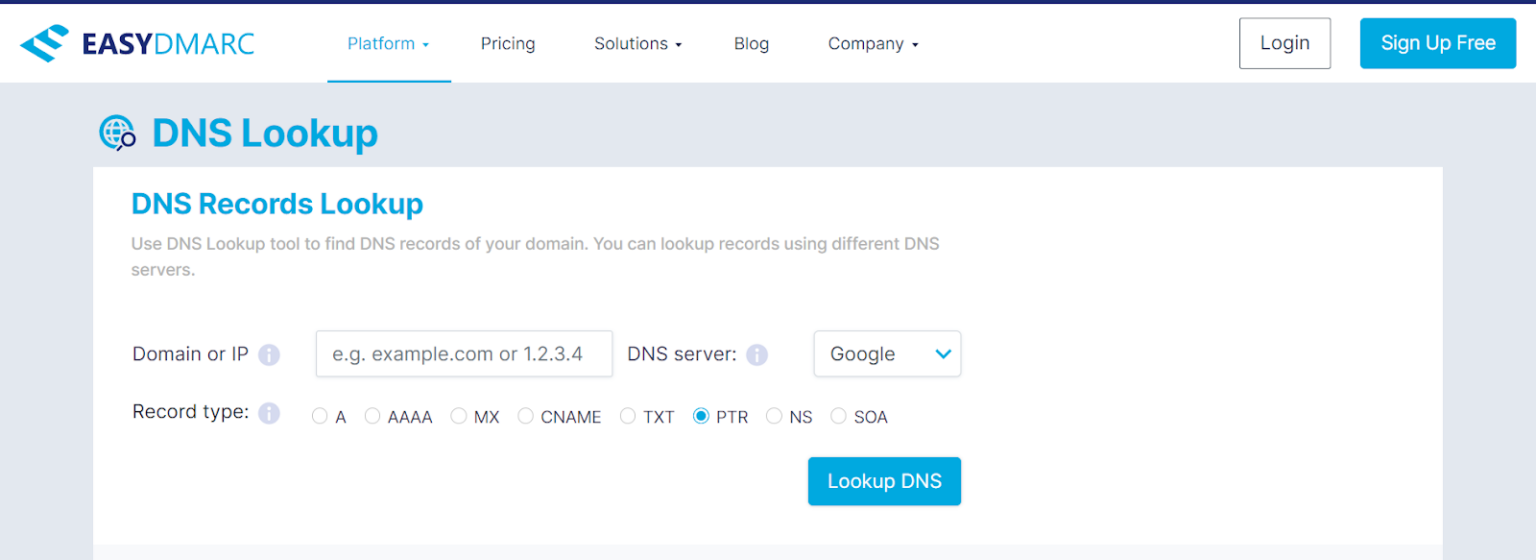Expand the Solutions menu

coord(637,44)
